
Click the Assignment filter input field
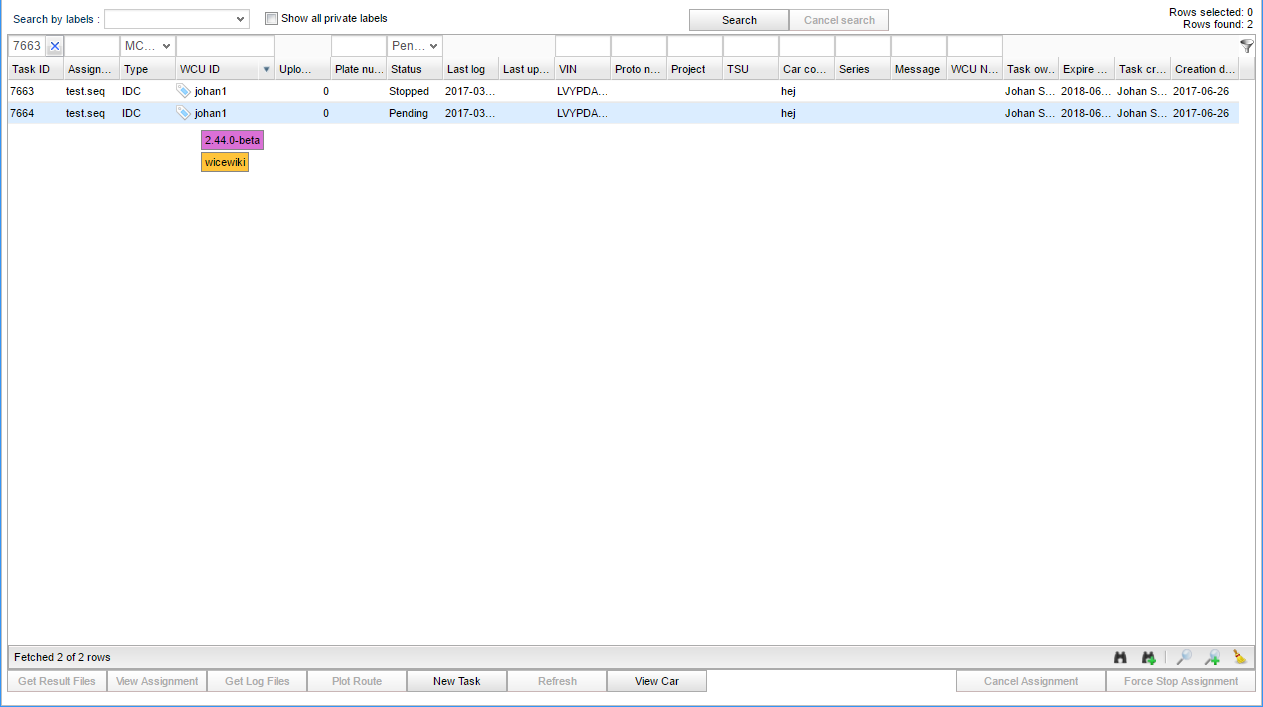point(92,46)
